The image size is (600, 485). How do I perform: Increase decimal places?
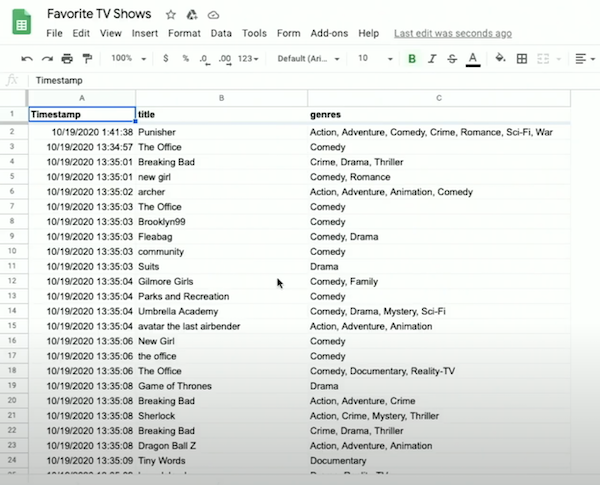[225, 59]
